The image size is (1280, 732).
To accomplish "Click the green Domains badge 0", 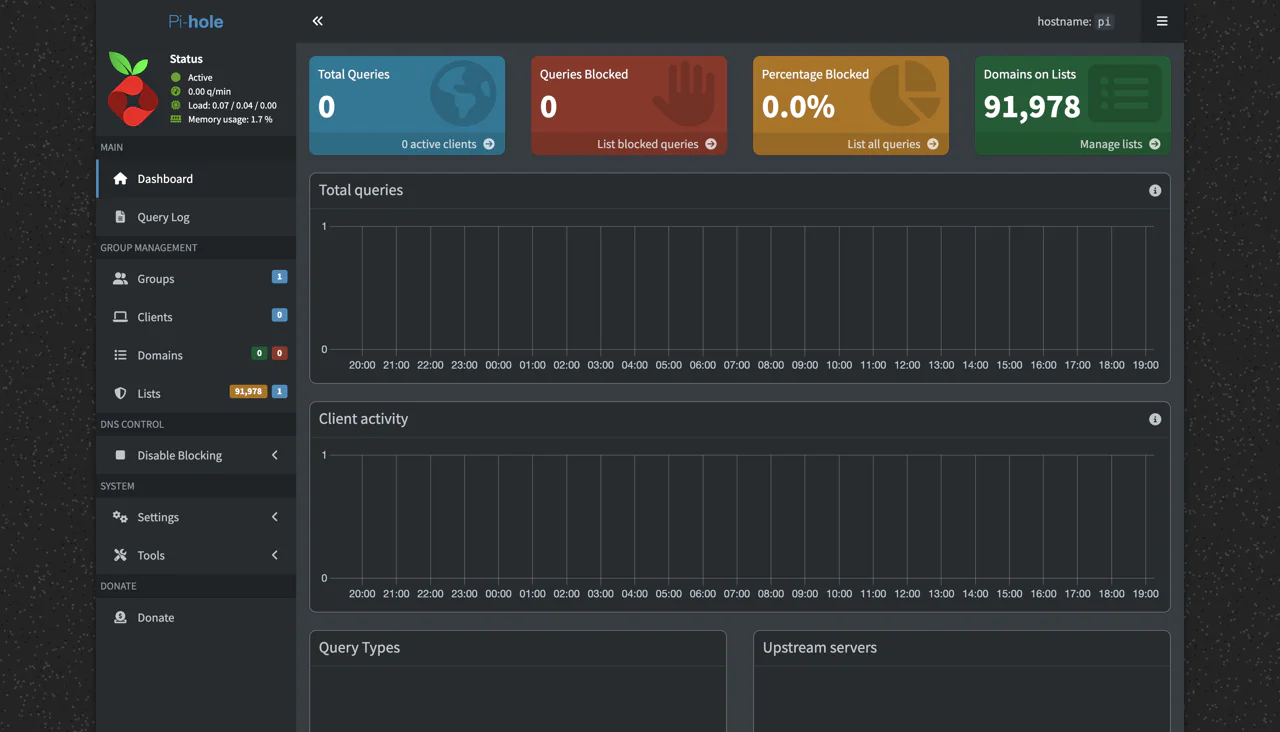I will click(259, 353).
